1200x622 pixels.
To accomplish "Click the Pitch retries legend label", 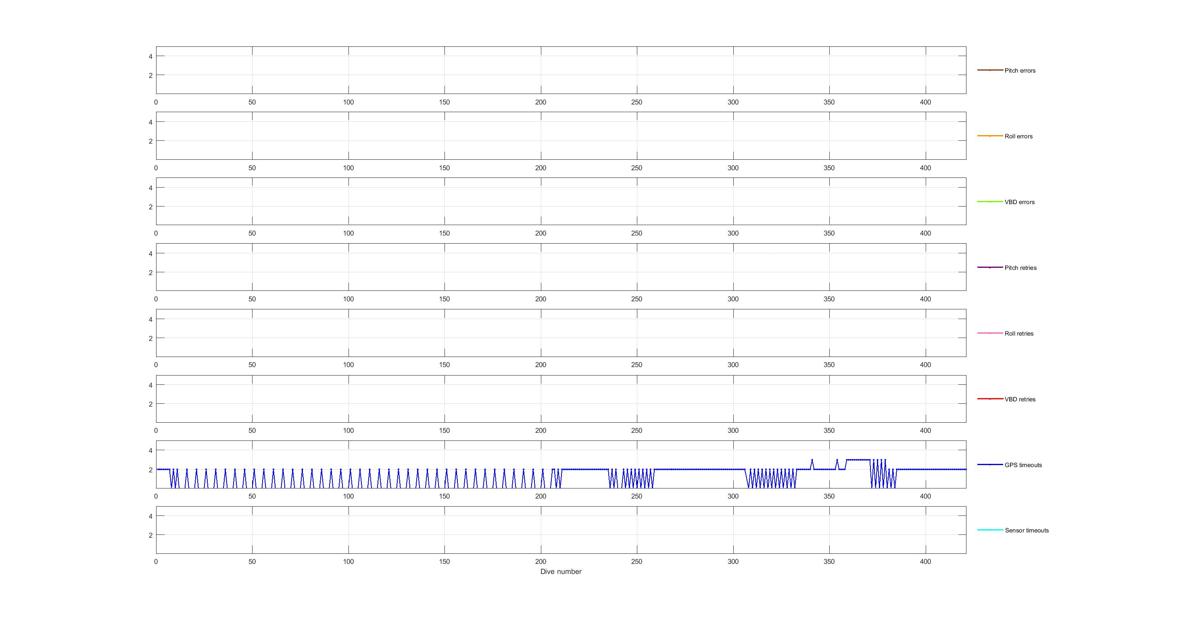I will pyautogui.click(x=1020, y=268).
